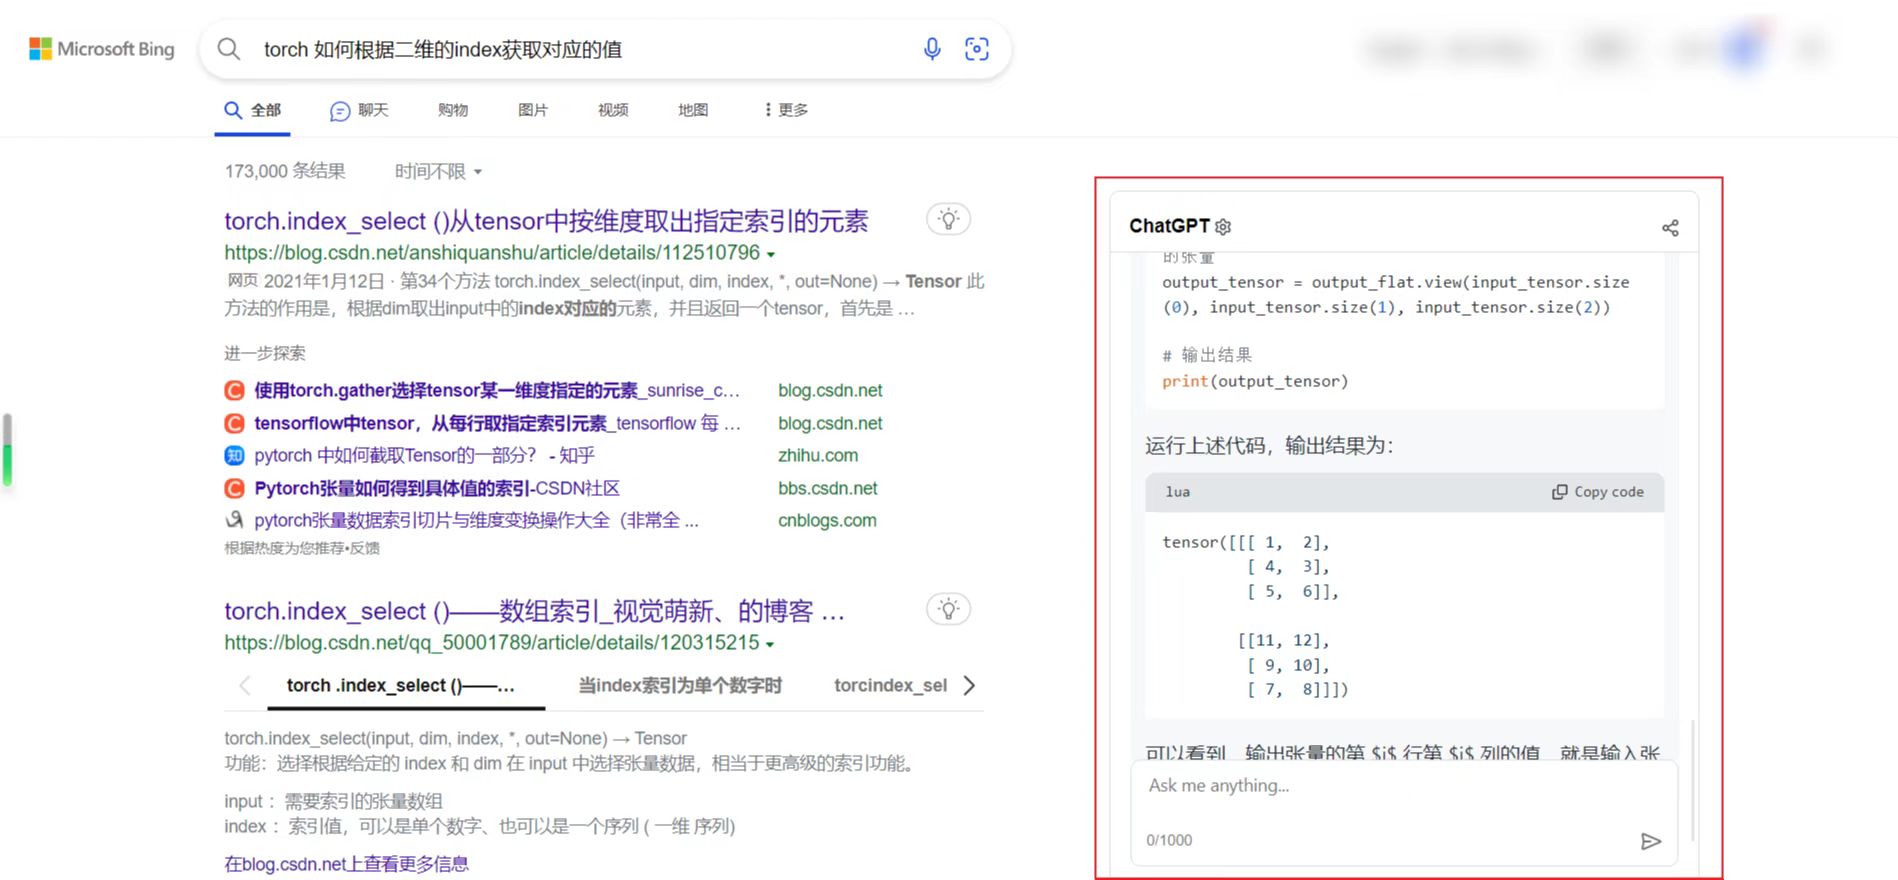Expand arrow next to anshiquanshu URL
Viewport: 1898px width, 880px height.
tap(771, 255)
